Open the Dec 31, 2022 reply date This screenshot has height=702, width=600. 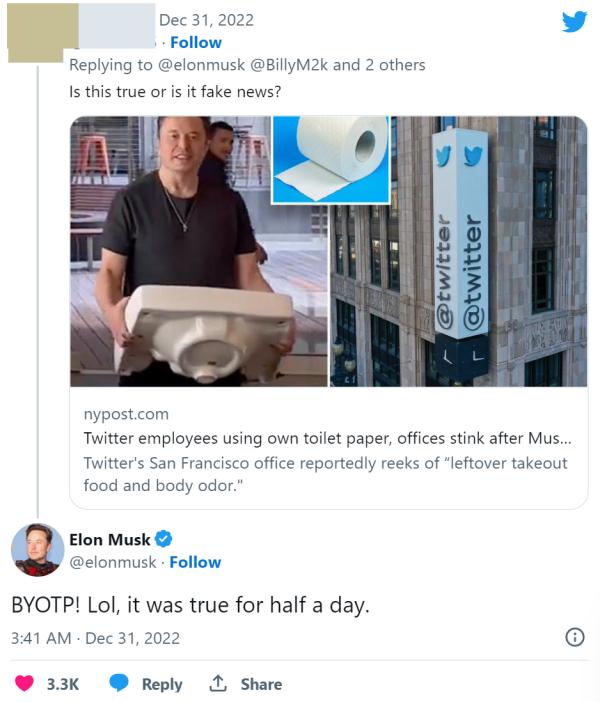click(206, 19)
